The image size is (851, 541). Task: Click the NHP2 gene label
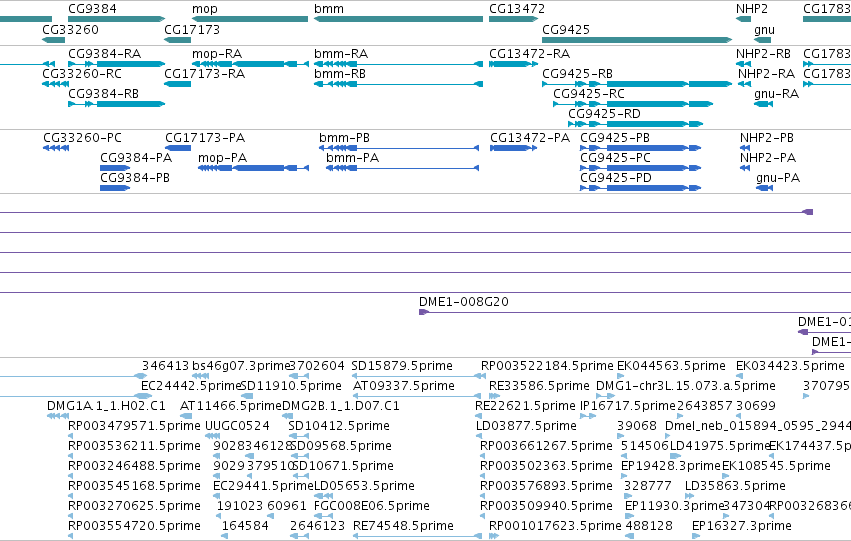752,9
